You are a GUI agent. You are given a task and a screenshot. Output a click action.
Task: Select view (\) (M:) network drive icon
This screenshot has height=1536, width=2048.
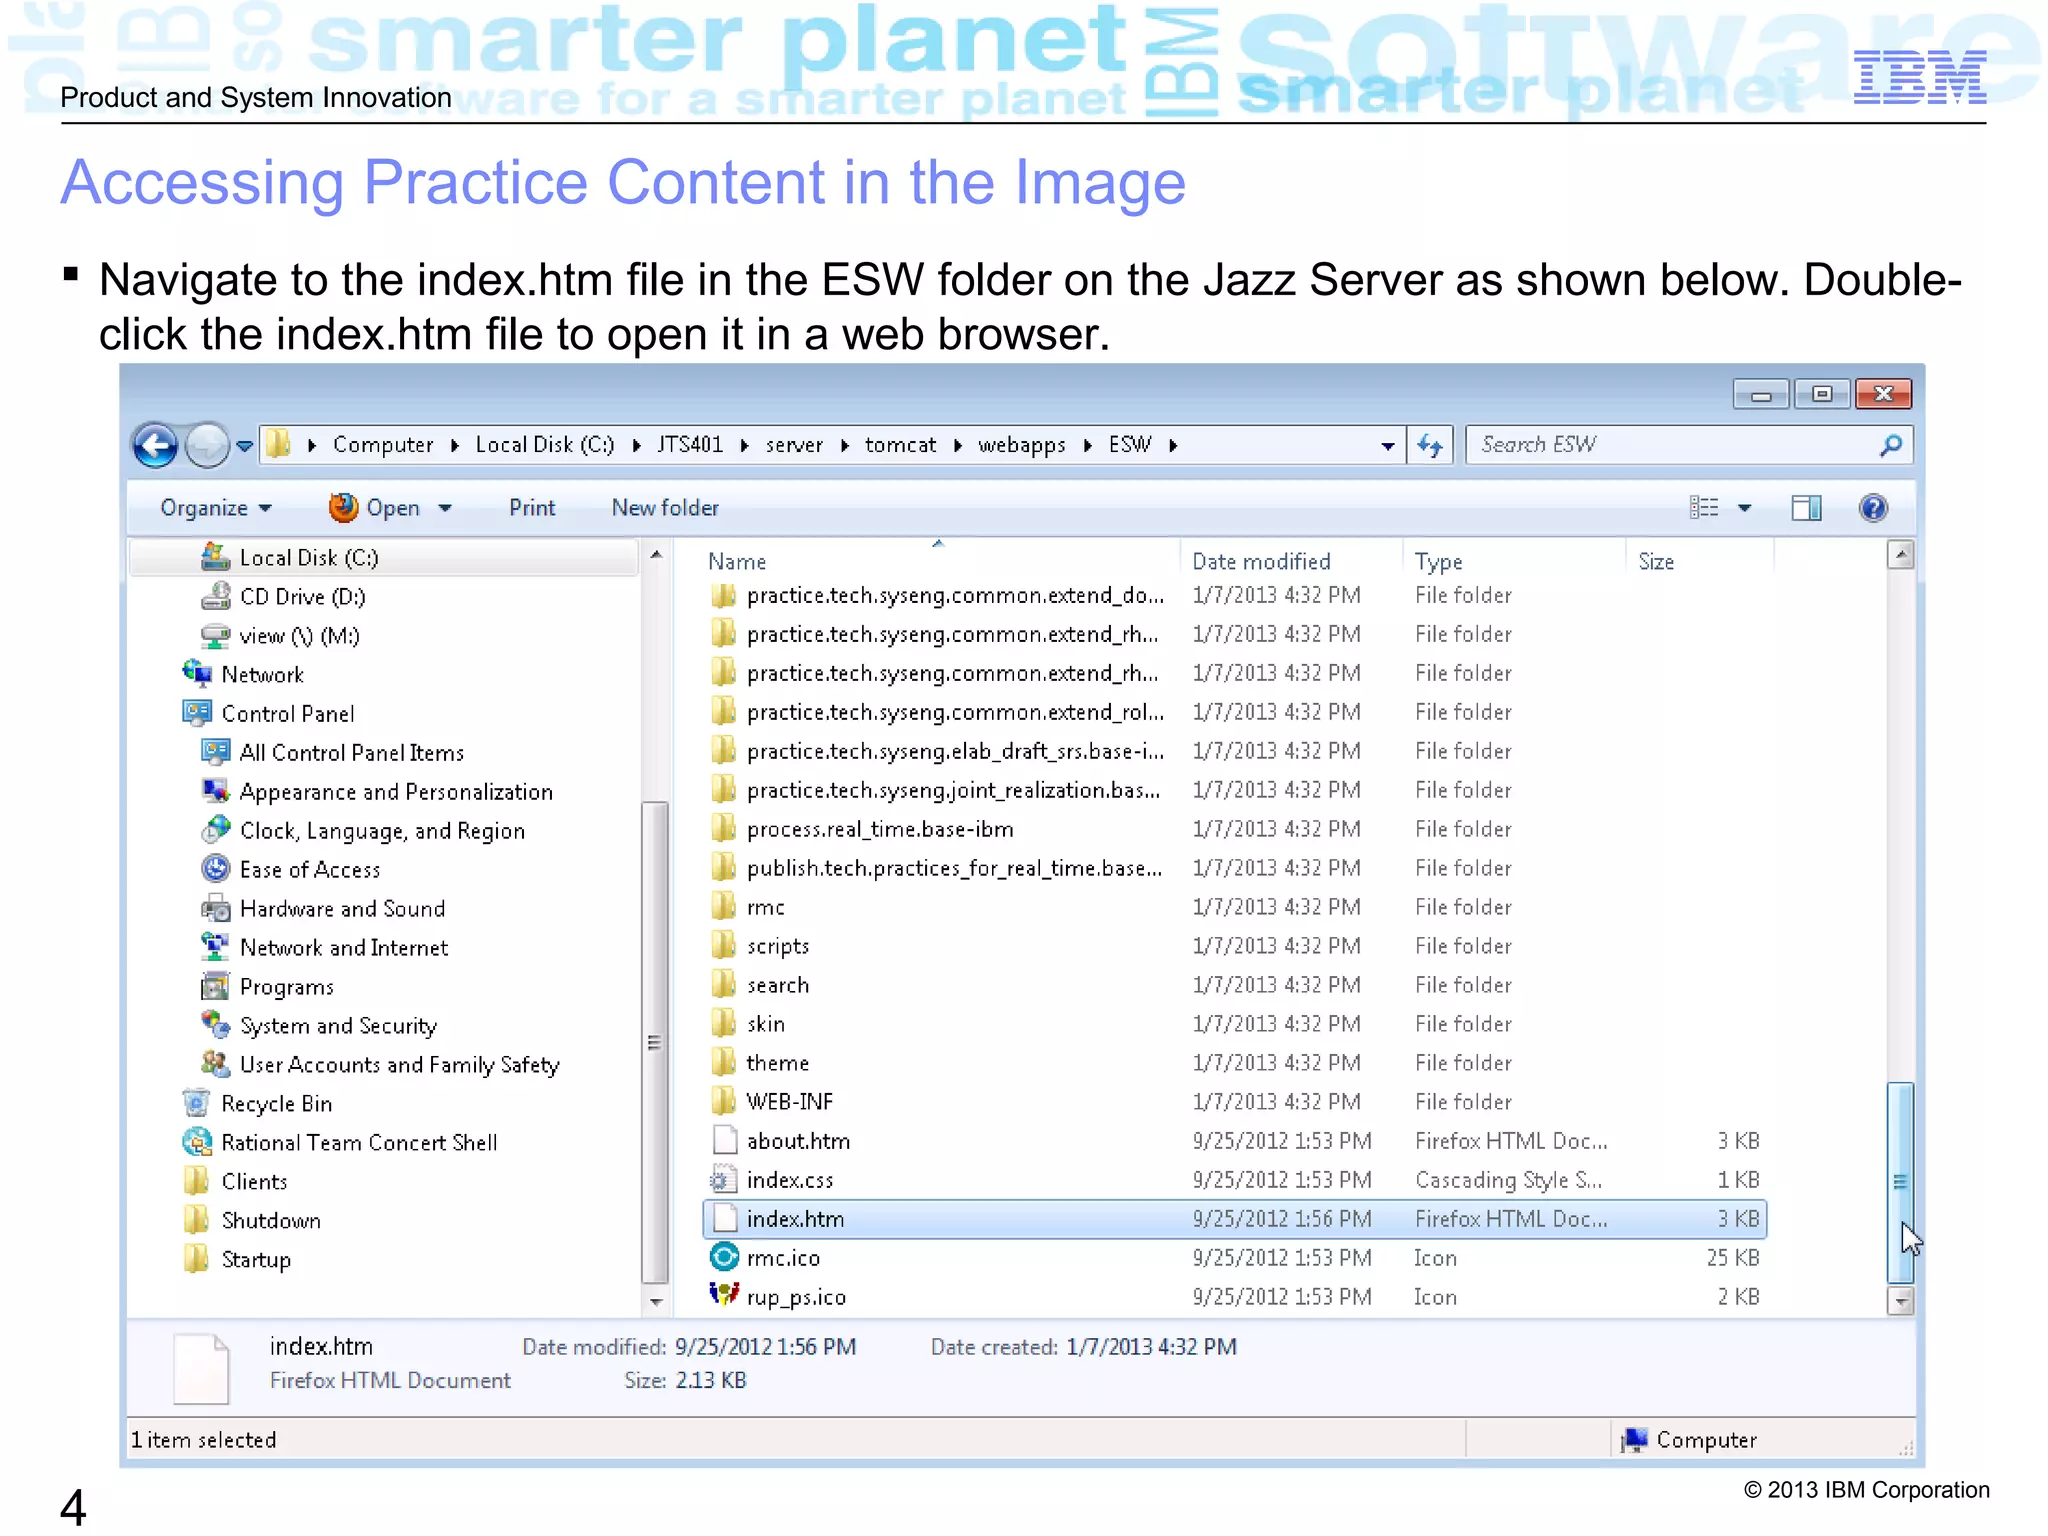coord(215,636)
